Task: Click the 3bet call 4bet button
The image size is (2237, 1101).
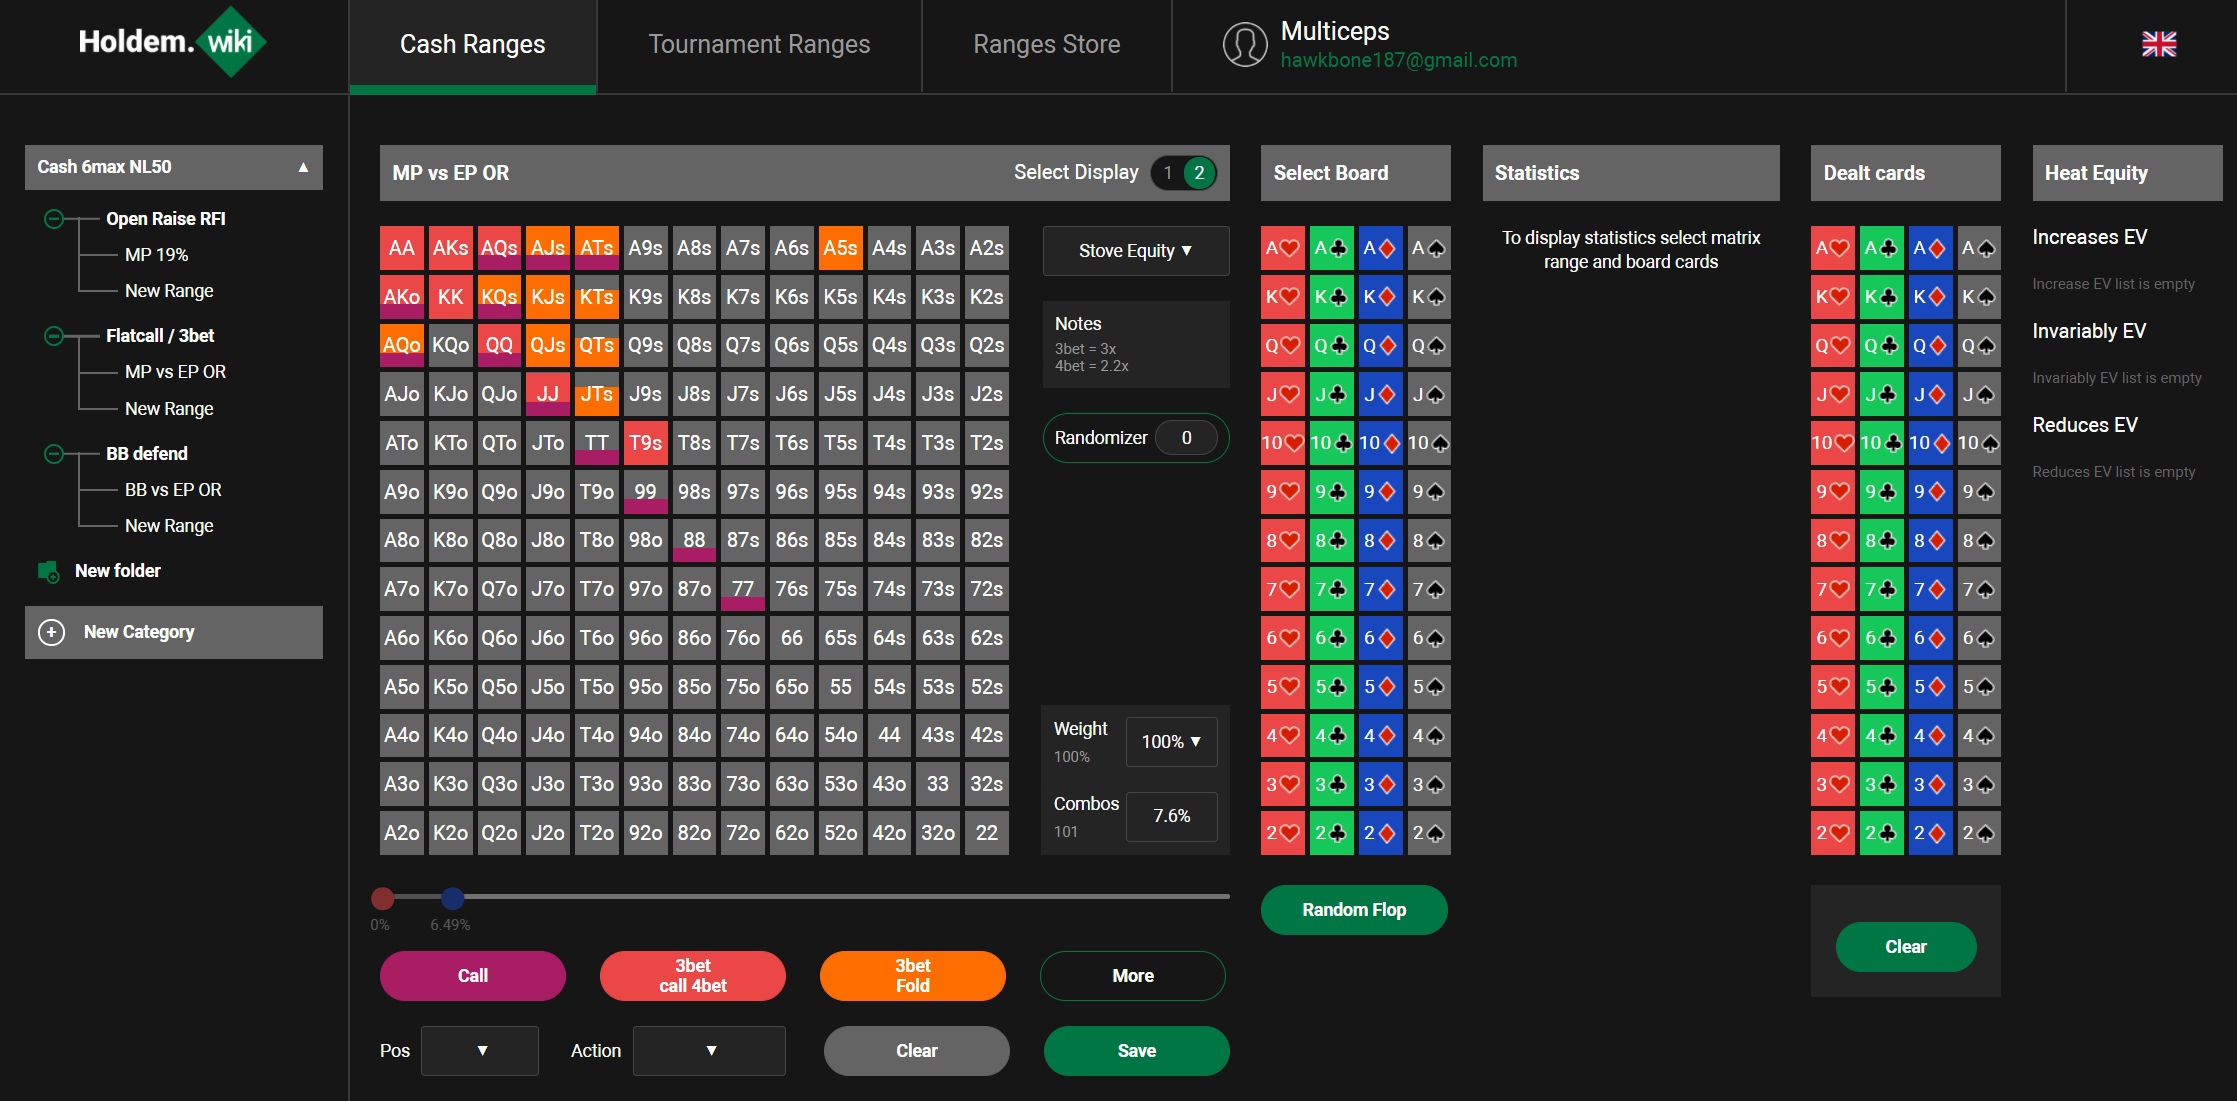Action: coord(693,976)
